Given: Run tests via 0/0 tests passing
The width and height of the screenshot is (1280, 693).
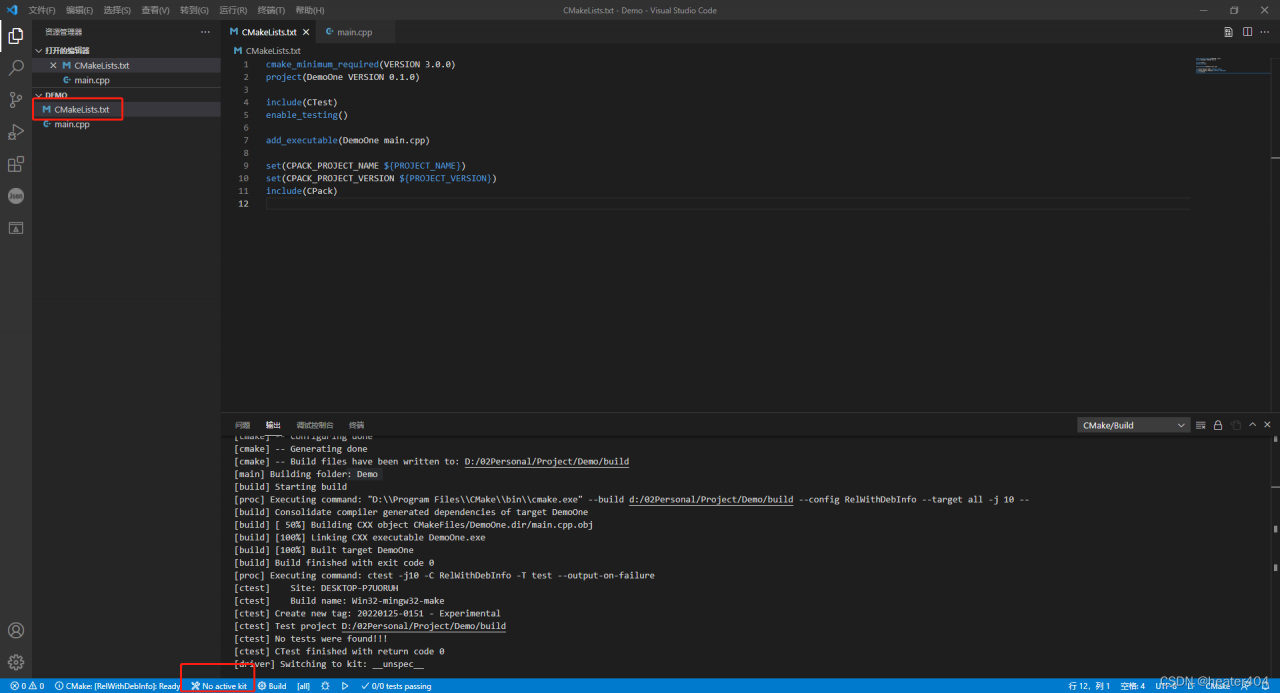Looking at the screenshot, I should point(396,686).
